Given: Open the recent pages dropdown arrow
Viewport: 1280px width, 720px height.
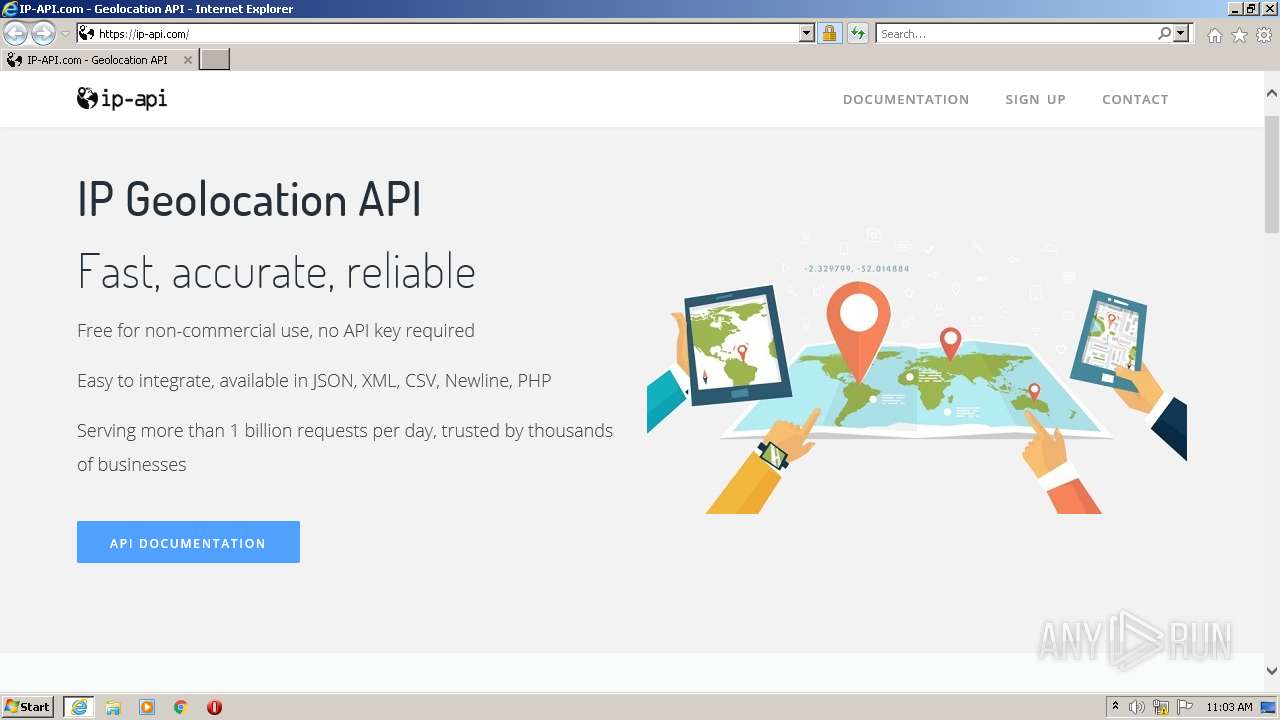Looking at the screenshot, I should pyautogui.click(x=65, y=34).
